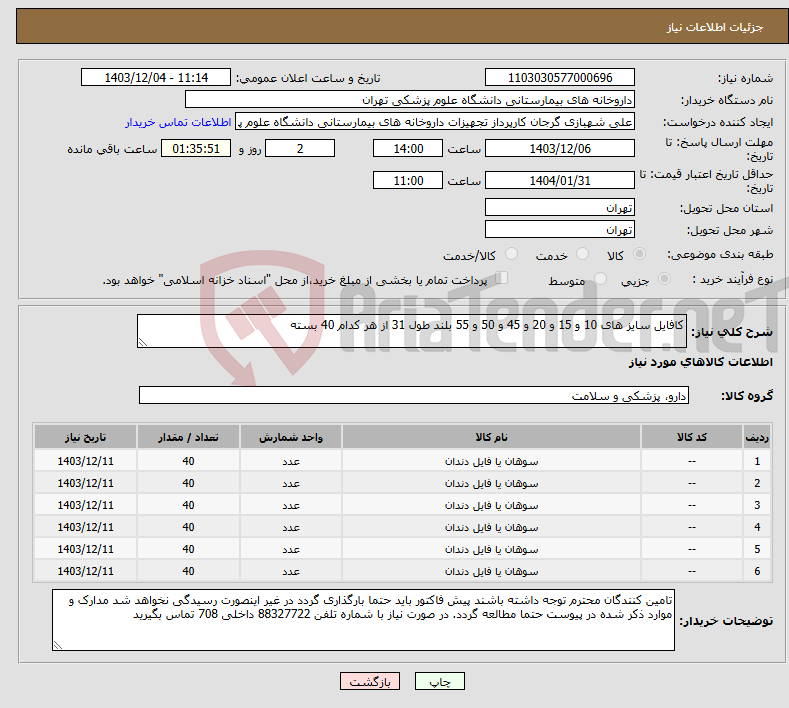Click the need number field 1103030577000696
The width and height of the screenshot is (789, 708).
click(560, 77)
